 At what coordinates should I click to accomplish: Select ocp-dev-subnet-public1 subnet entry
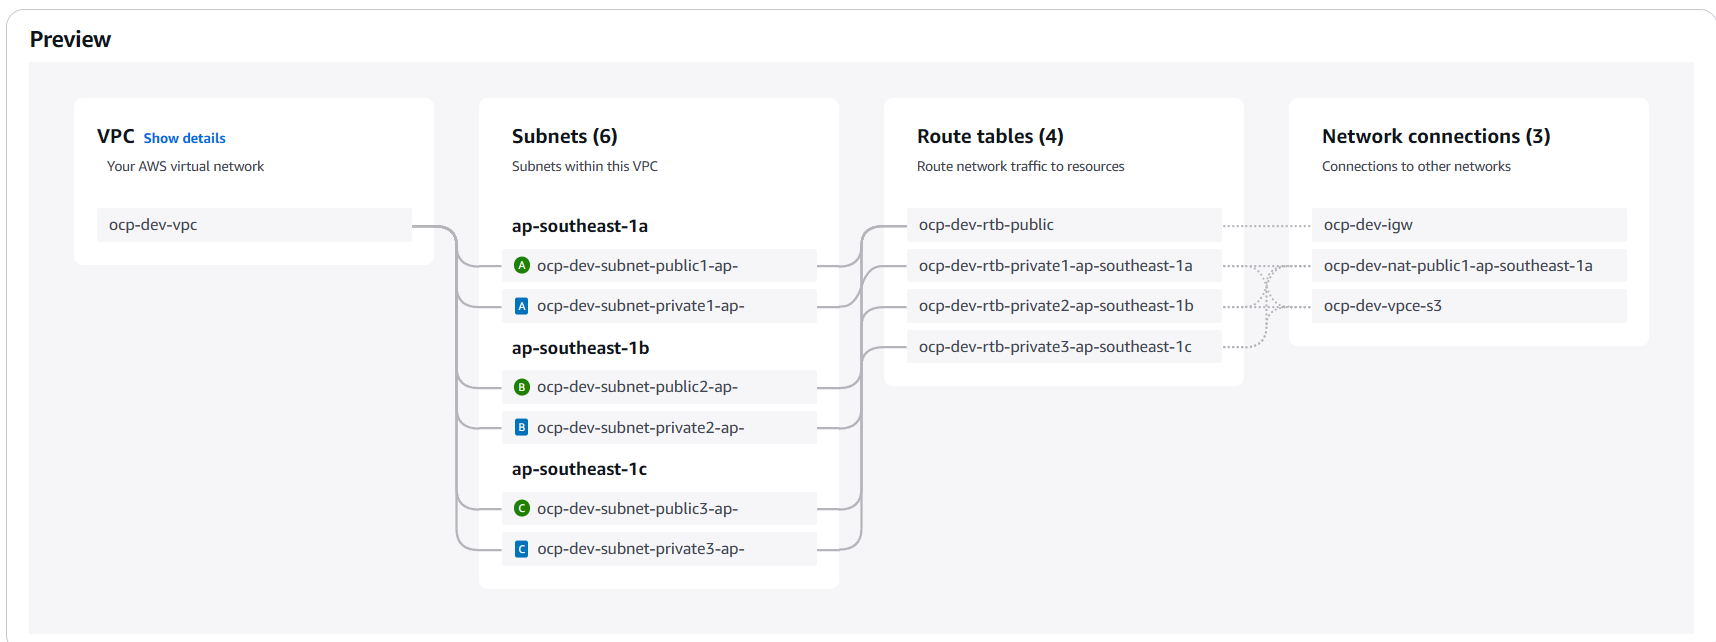point(660,266)
